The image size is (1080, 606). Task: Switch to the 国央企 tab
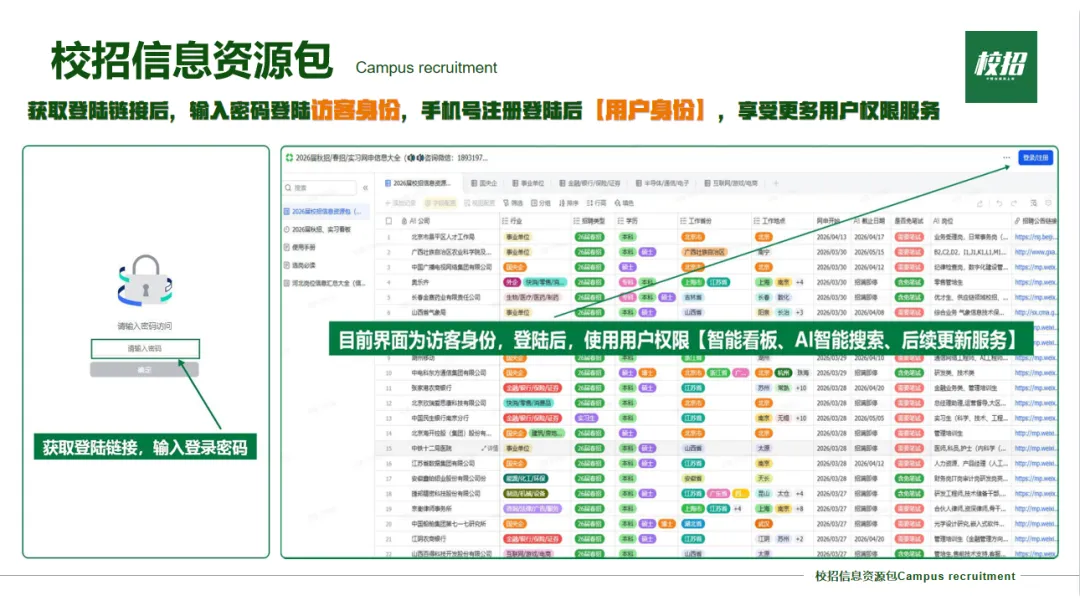(484, 183)
